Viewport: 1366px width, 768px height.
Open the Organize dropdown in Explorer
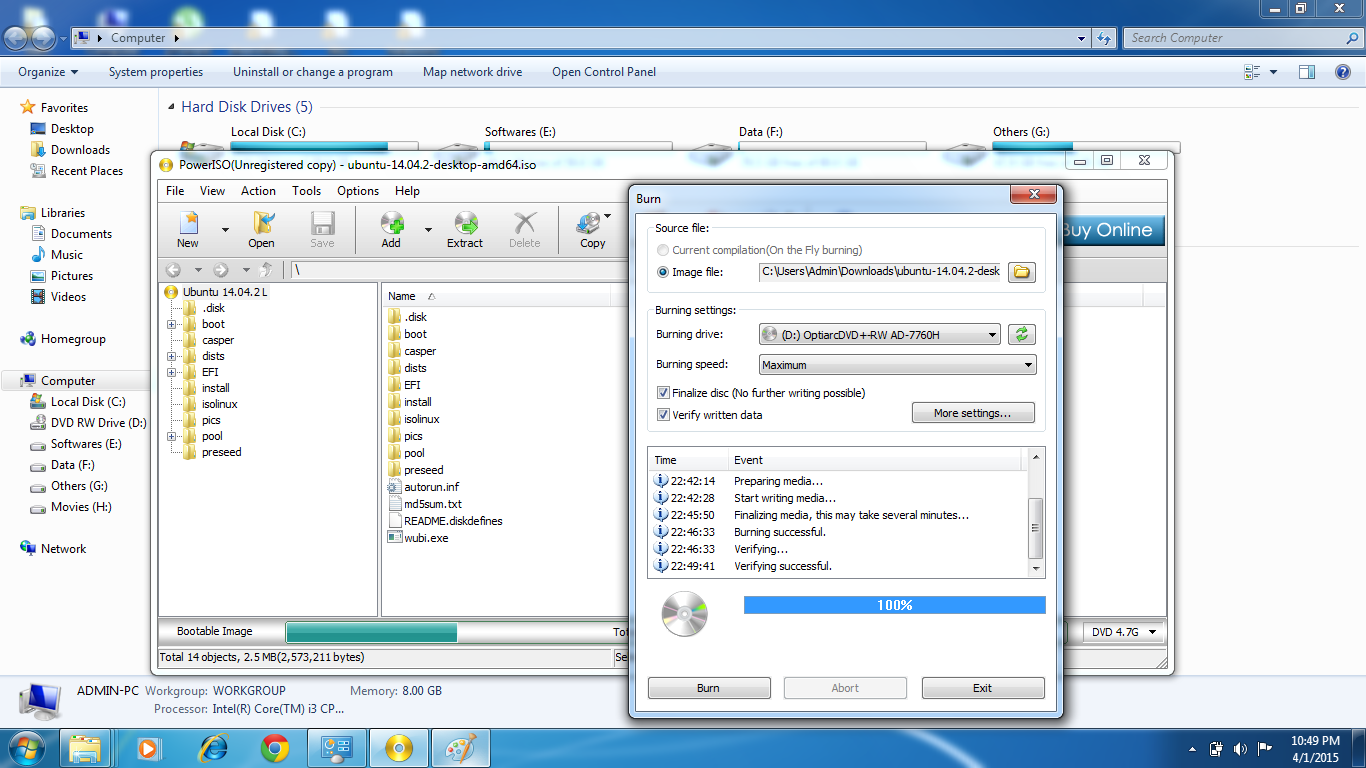pos(48,72)
